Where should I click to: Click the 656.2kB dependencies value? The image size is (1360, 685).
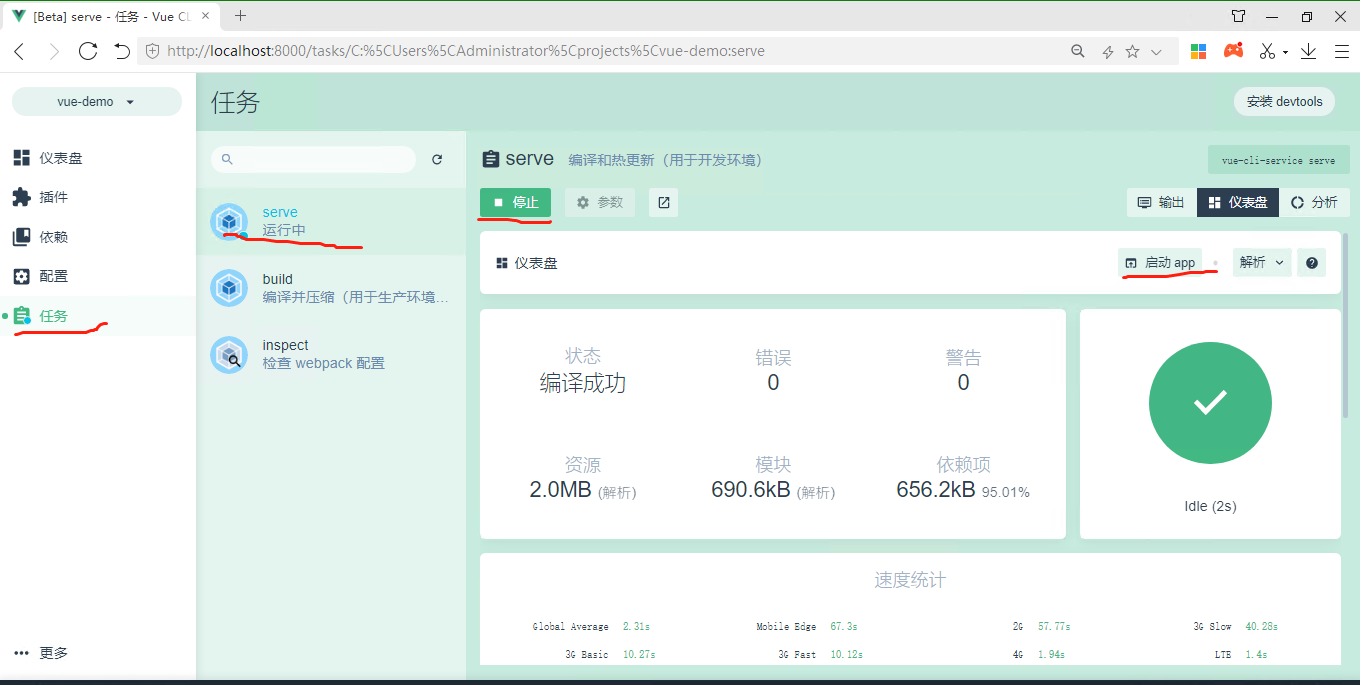[x=936, y=490]
